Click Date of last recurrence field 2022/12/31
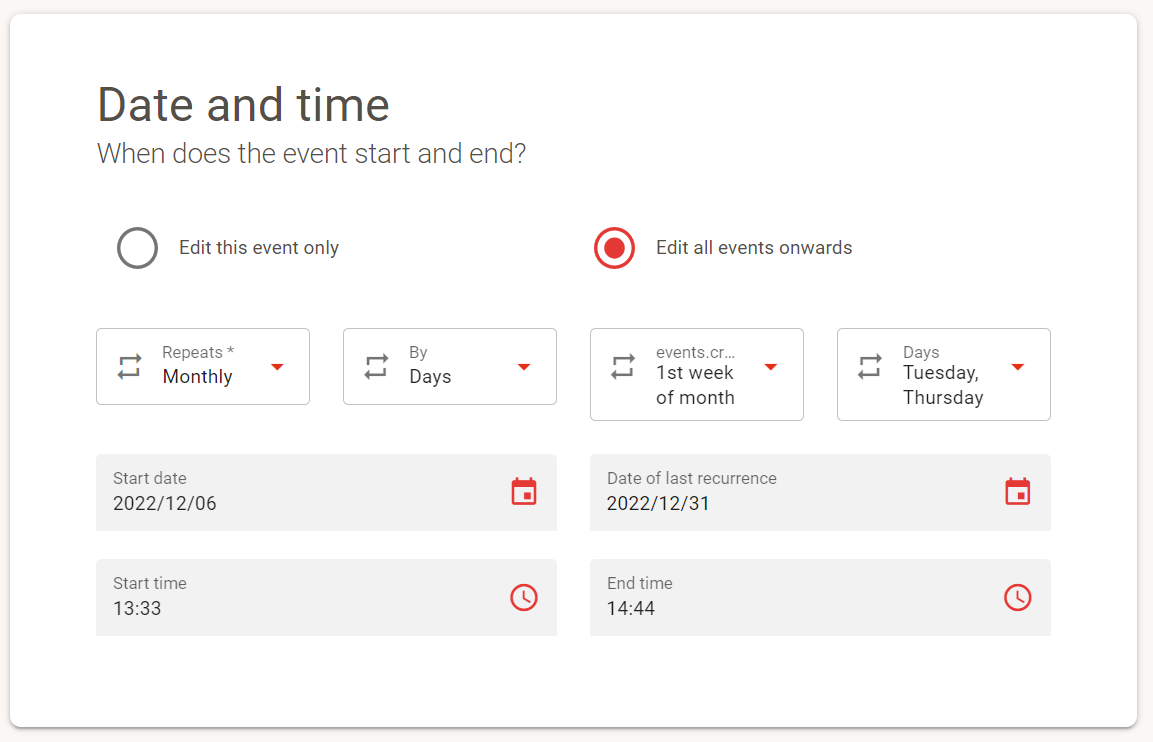The height and width of the screenshot is (742, 1153). [x=821, y=493]
